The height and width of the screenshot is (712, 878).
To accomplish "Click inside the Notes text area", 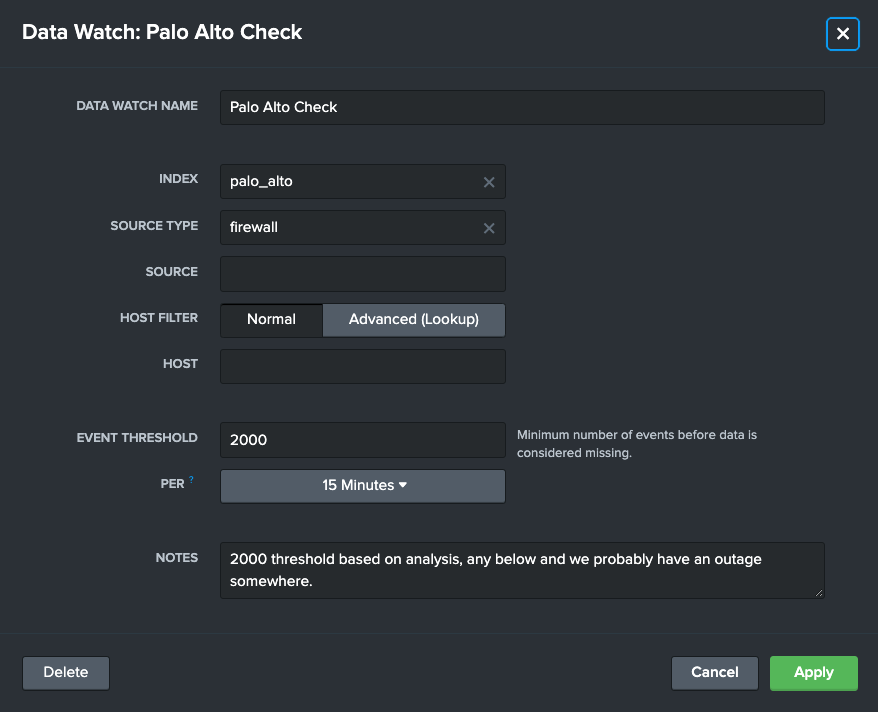I will pos(522,570).
